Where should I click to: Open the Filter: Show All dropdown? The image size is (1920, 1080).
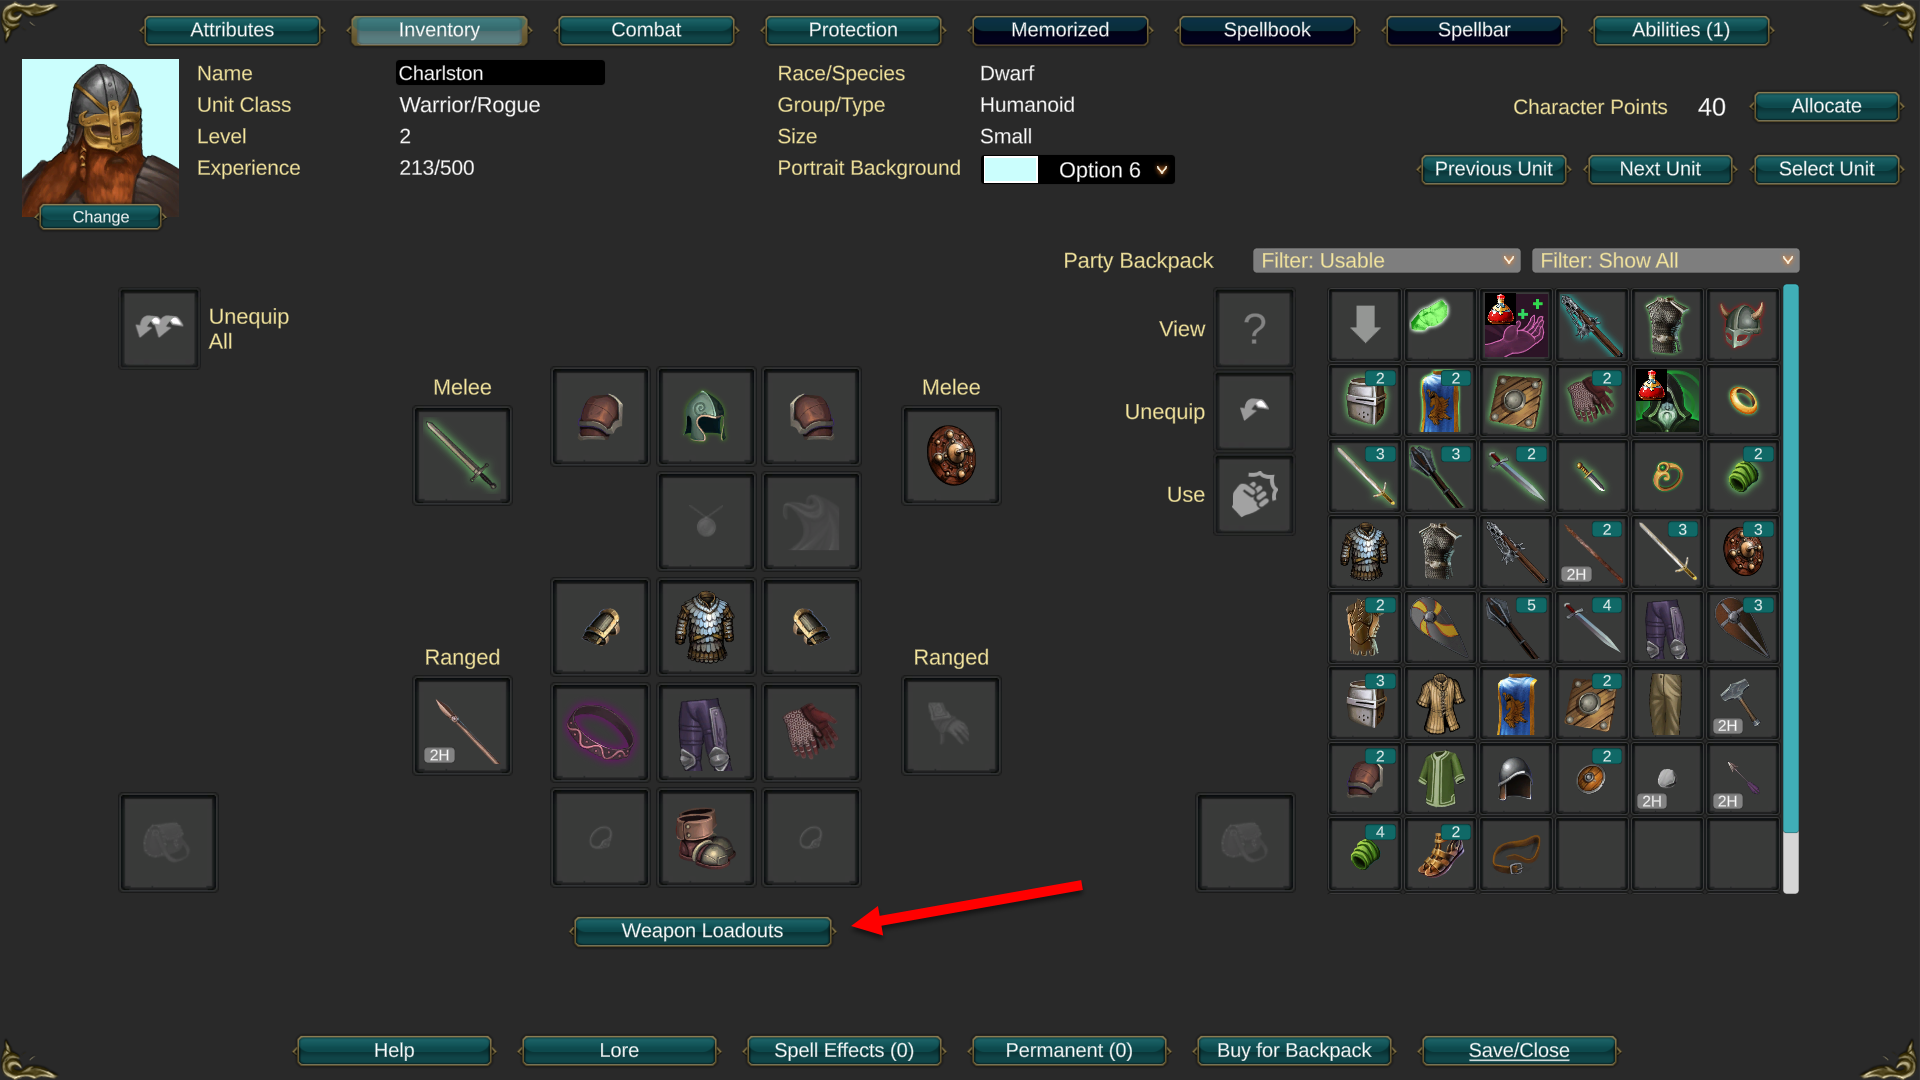[x=1665, y=261]
